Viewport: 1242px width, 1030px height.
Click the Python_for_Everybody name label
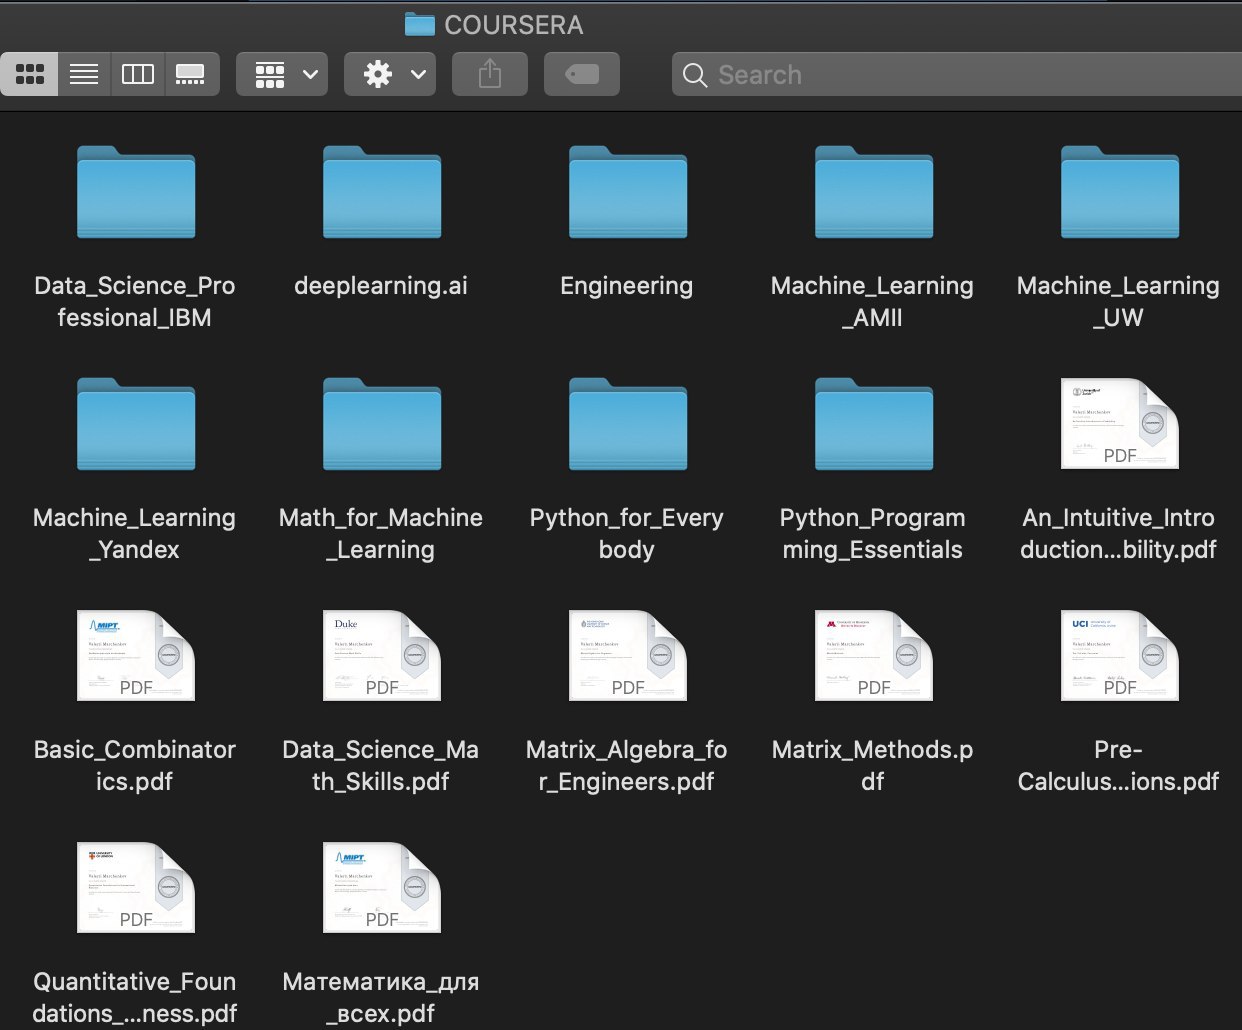point(627,534)
